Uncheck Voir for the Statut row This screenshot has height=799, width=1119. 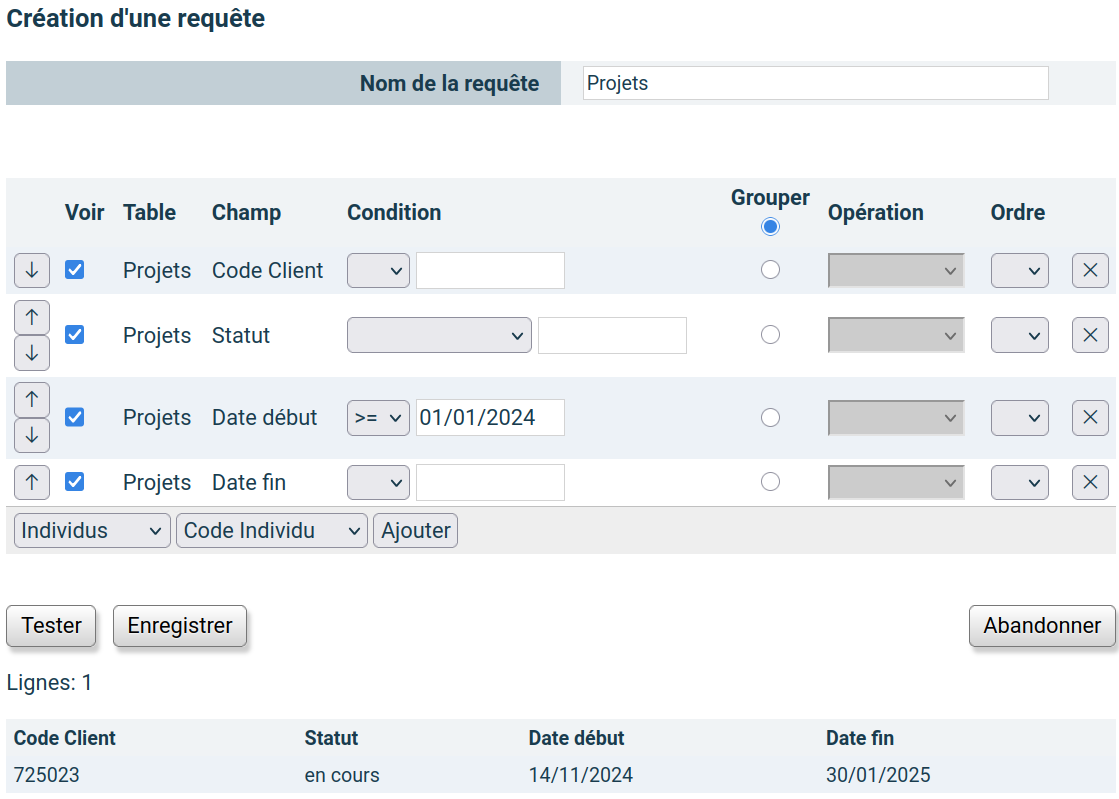pyautogui.click(x=74, y=335)
